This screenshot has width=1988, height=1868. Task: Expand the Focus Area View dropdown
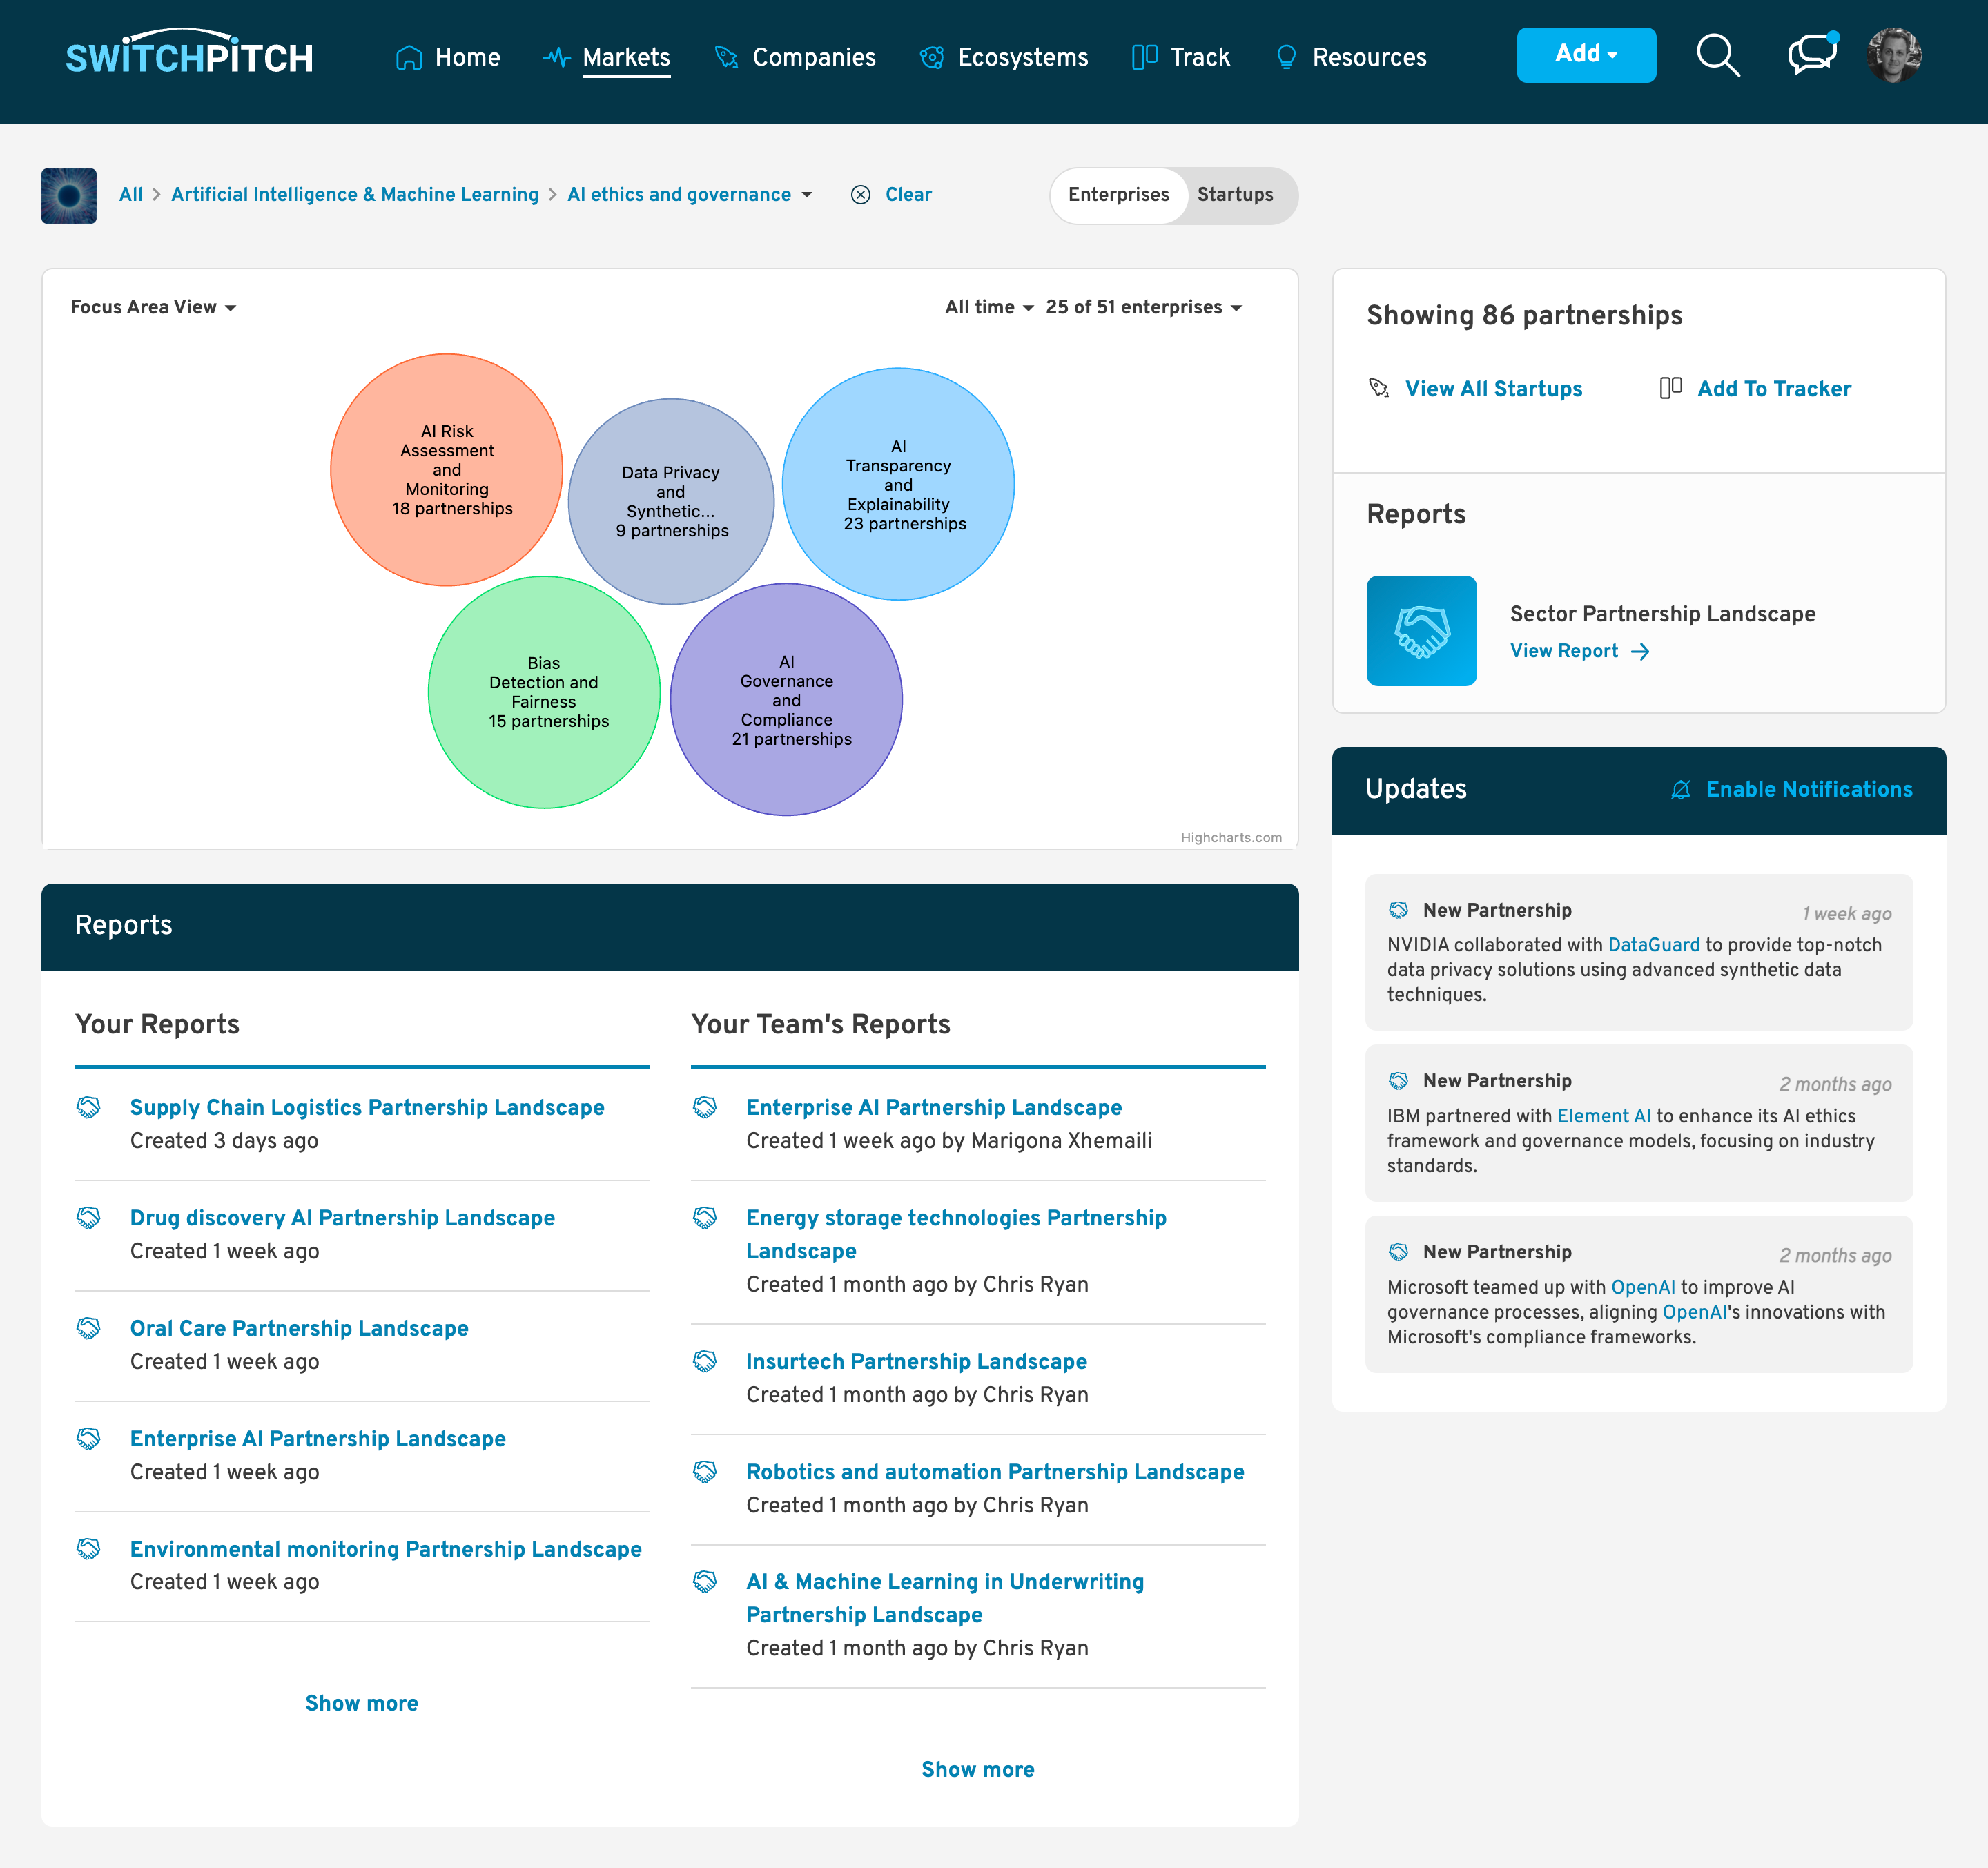(153, 307)
